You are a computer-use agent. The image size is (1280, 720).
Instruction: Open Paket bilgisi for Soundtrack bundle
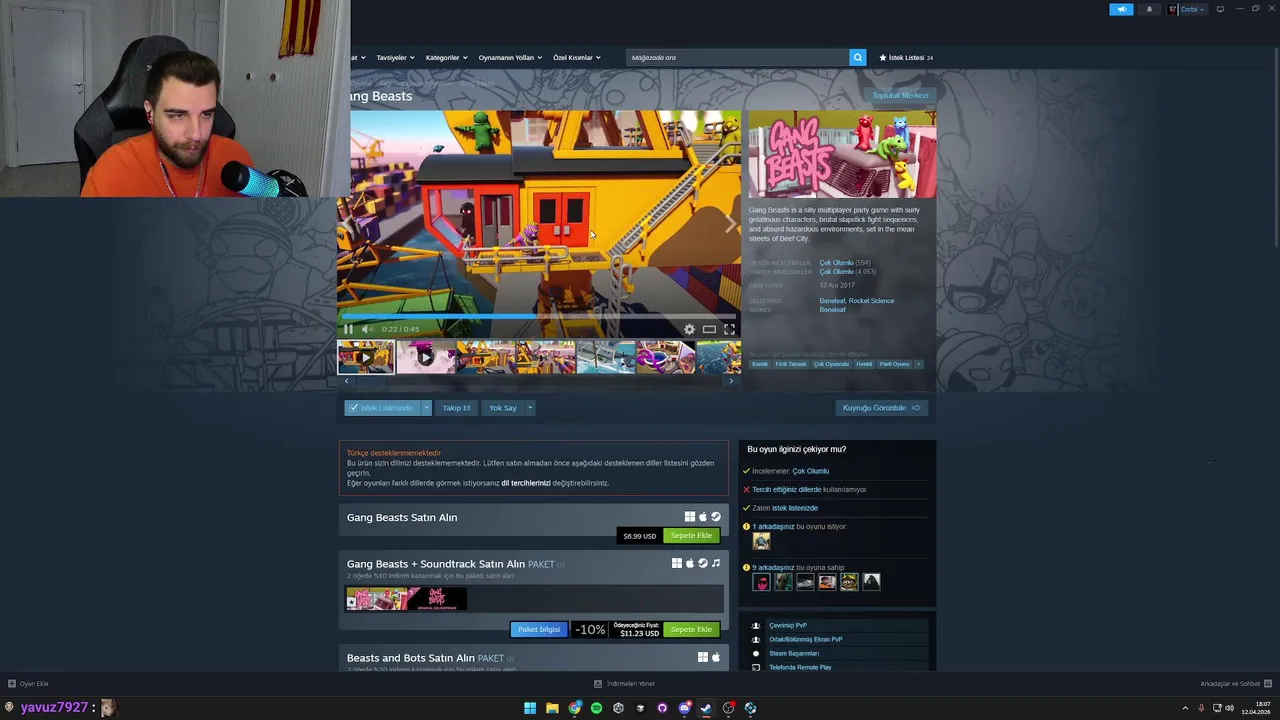click(x=539, y=629)
